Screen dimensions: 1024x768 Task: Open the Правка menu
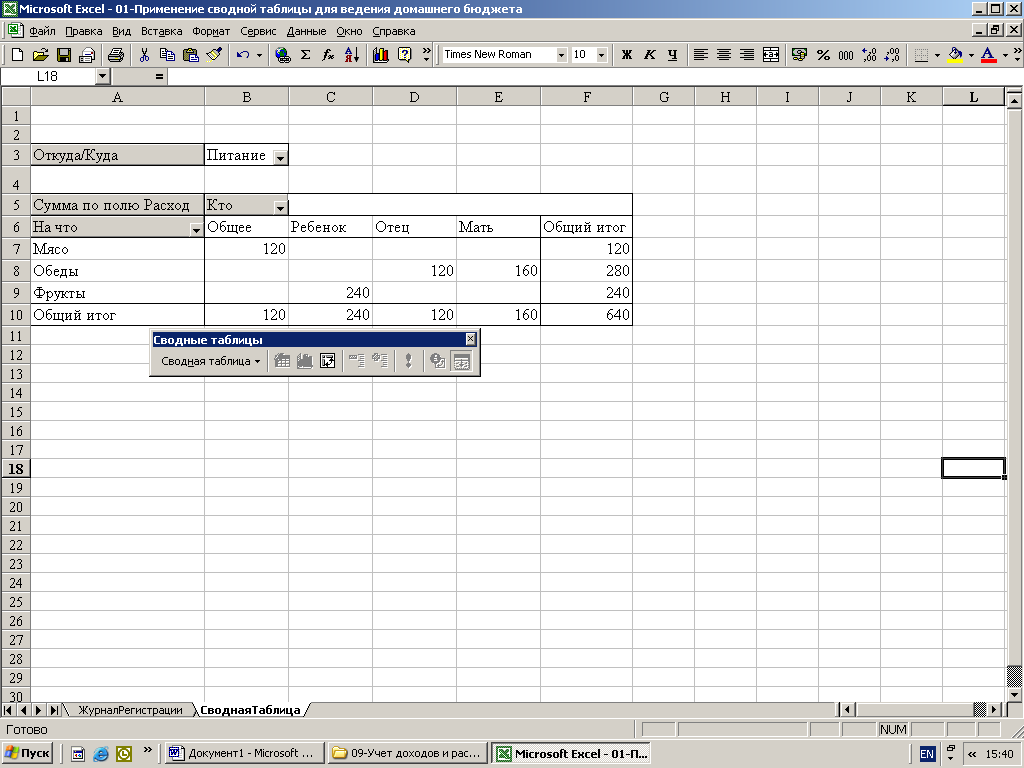(x=84, y=31)
